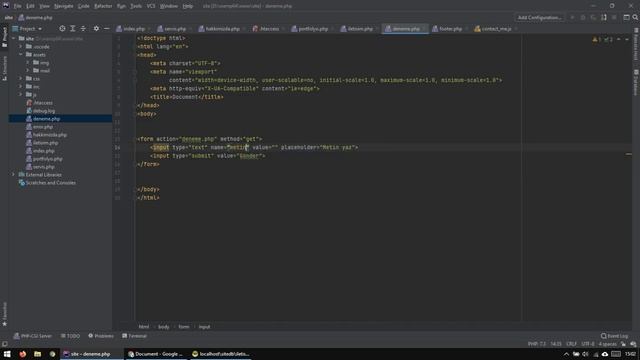Open the Windows Start menu
The height and width of the screenshot is (360, 640).
click(7, 354)
